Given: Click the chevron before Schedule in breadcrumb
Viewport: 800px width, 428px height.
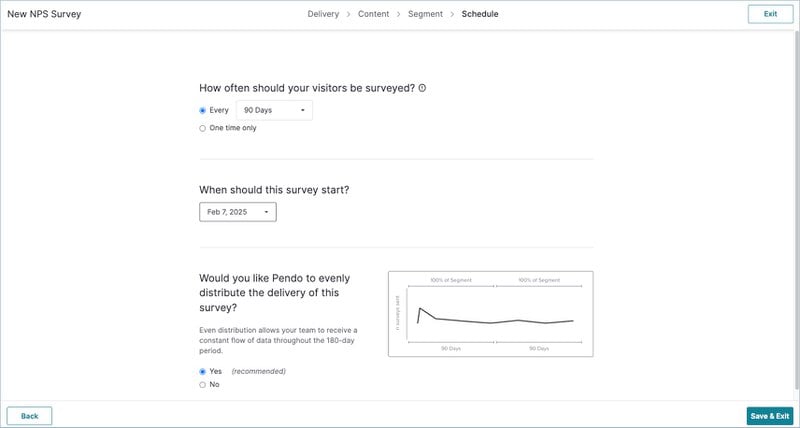Looking at the screenshot, I should click(452, 14).
